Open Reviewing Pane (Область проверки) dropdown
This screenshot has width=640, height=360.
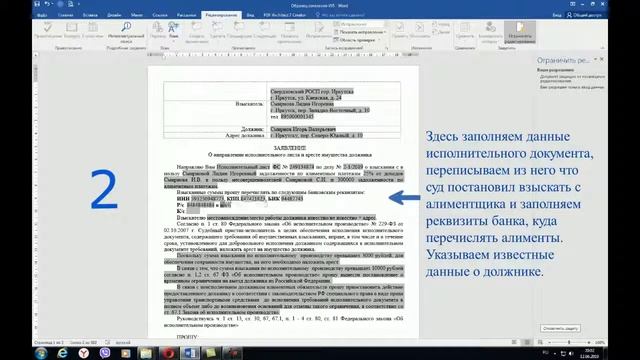pyautogui.click(x=357, y=40)
